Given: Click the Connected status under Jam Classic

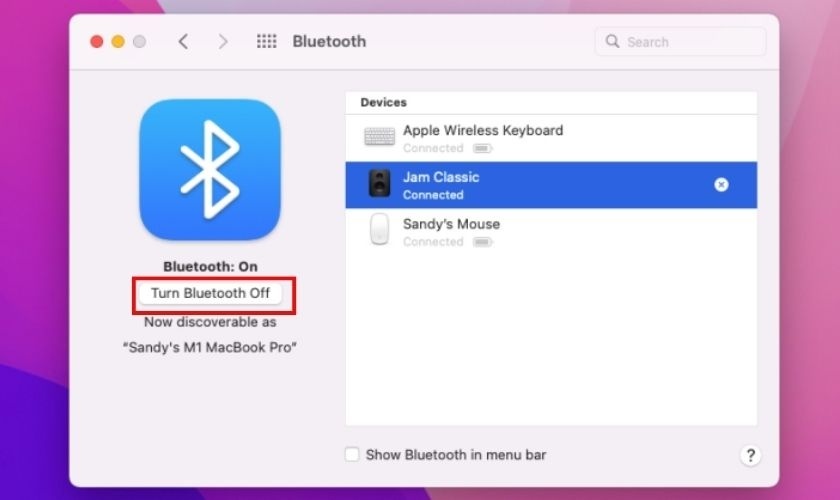Looking at the screenshot, I should pos(433,195).
